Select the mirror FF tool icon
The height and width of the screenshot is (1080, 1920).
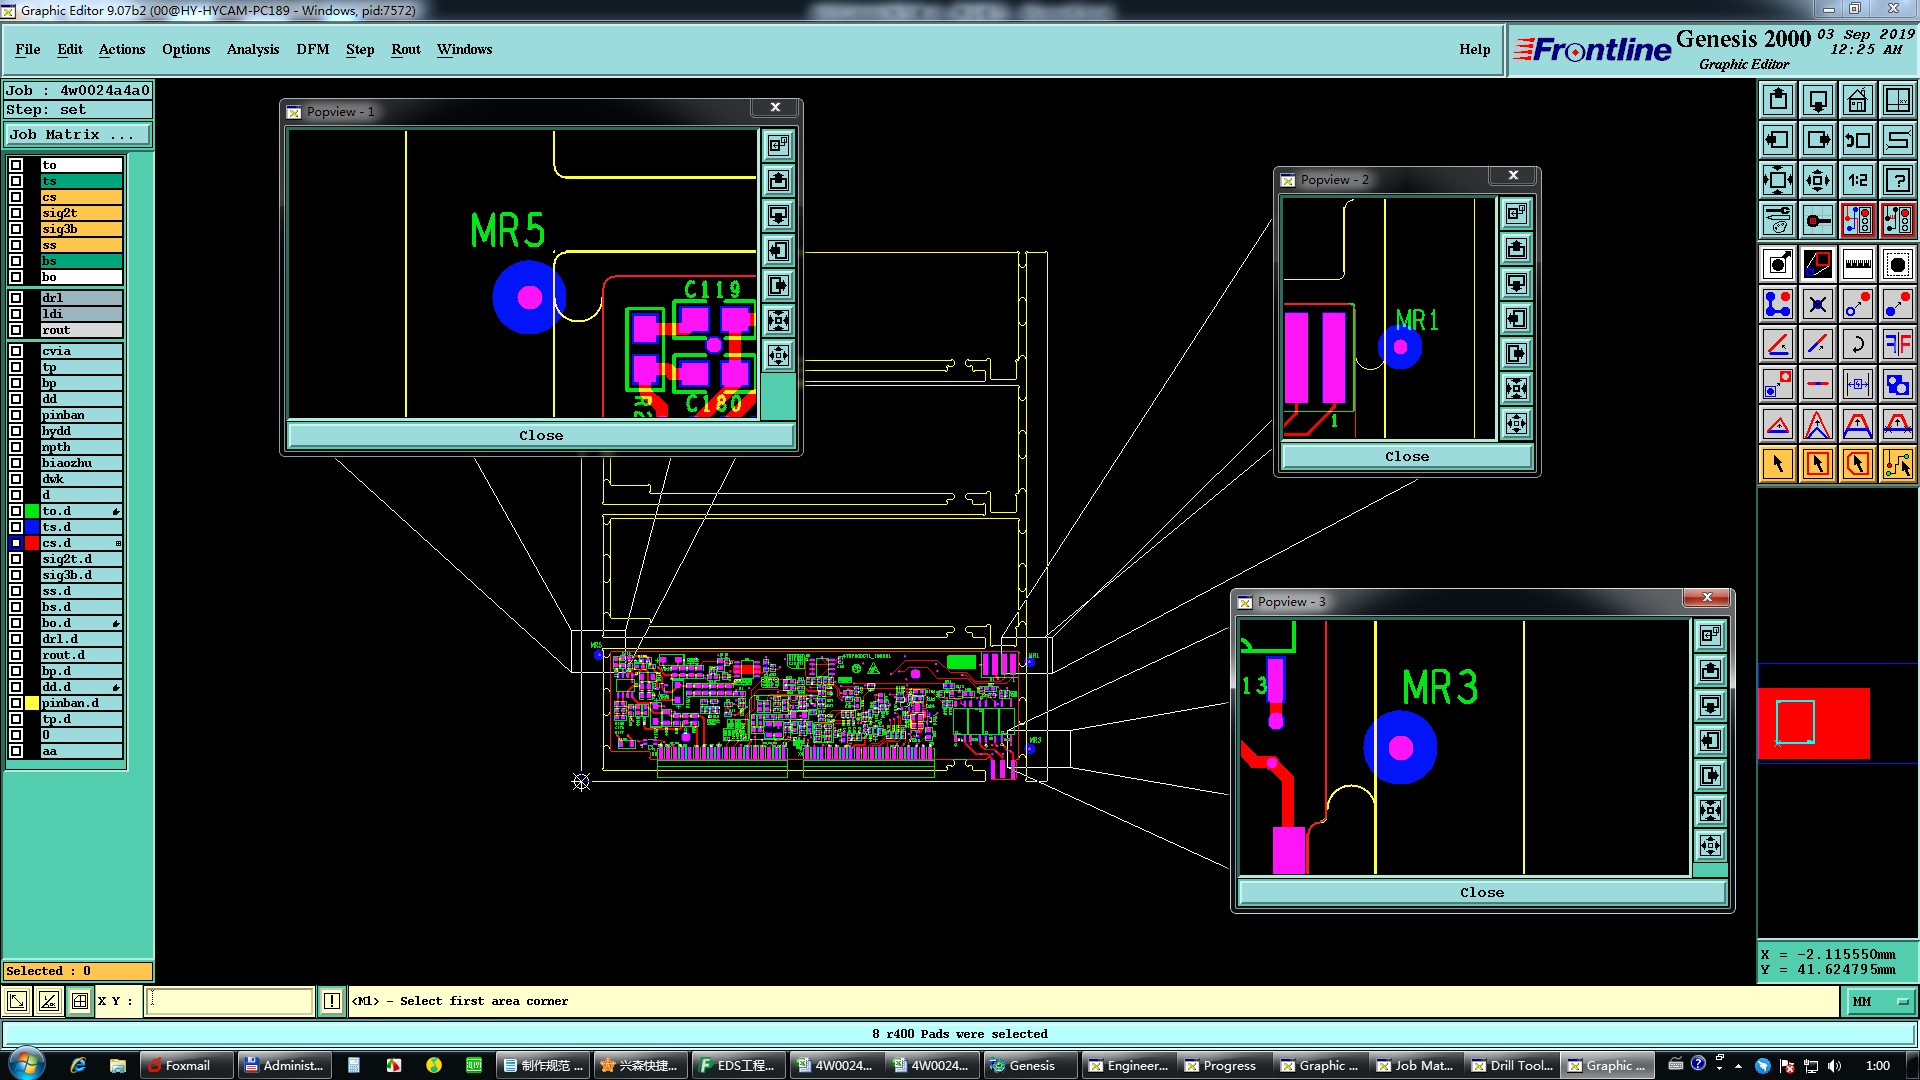point(1897,345)
